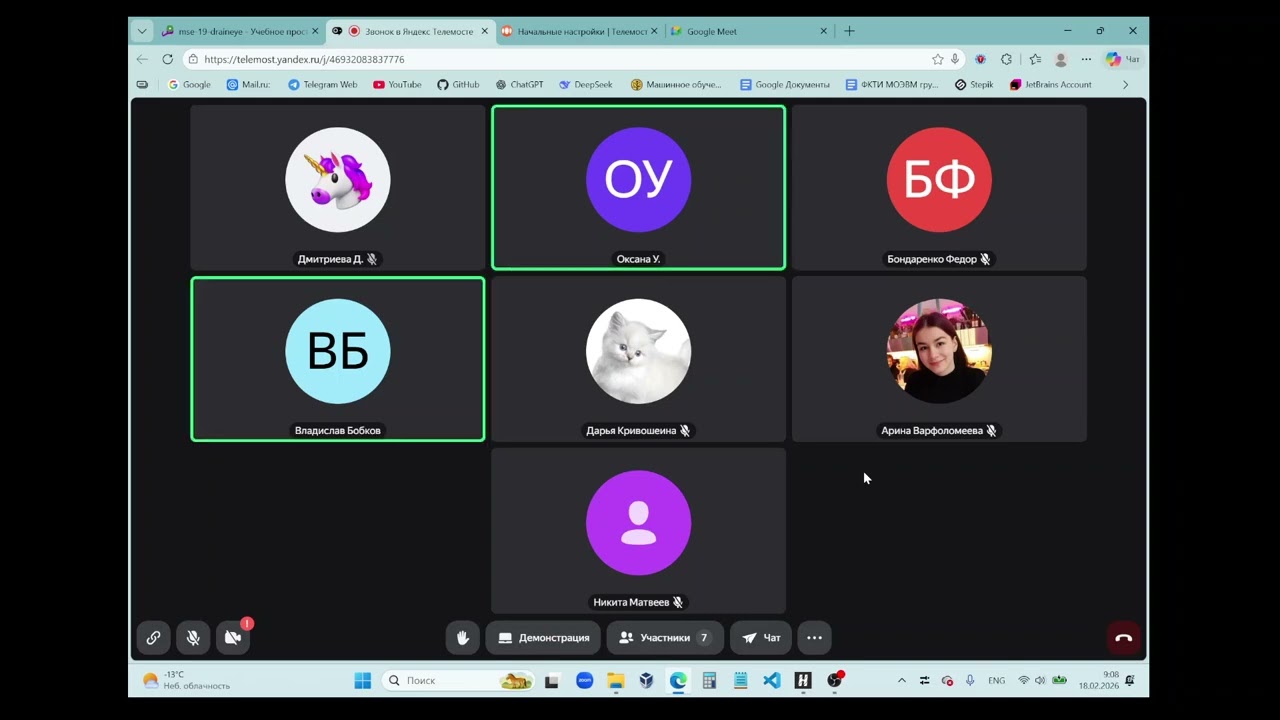The image size is (1280, 720).
Task: Open more call options with three dots
Action: coord(814,638)
